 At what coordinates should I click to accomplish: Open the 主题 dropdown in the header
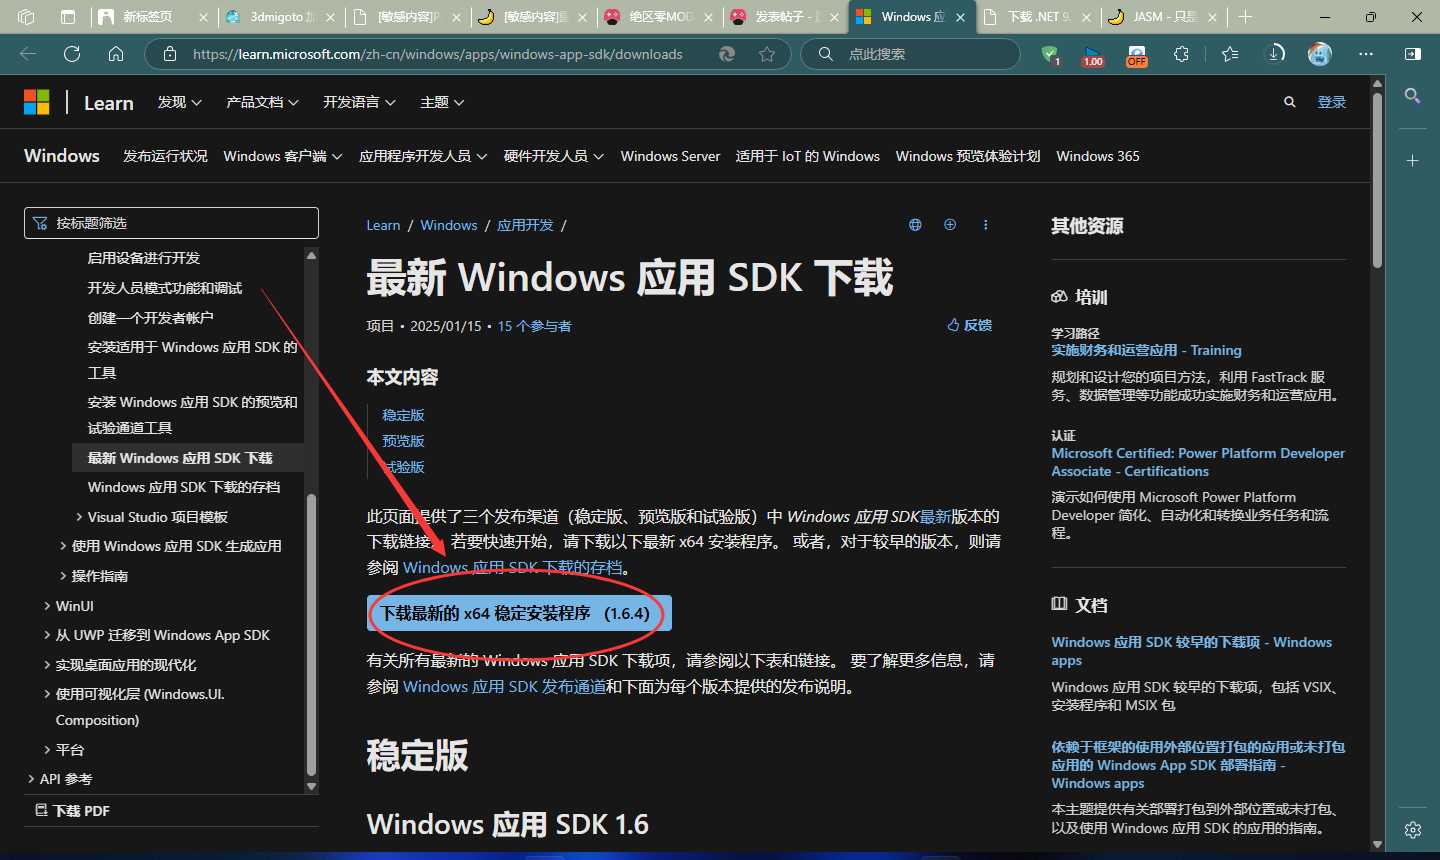click(440, 101)
